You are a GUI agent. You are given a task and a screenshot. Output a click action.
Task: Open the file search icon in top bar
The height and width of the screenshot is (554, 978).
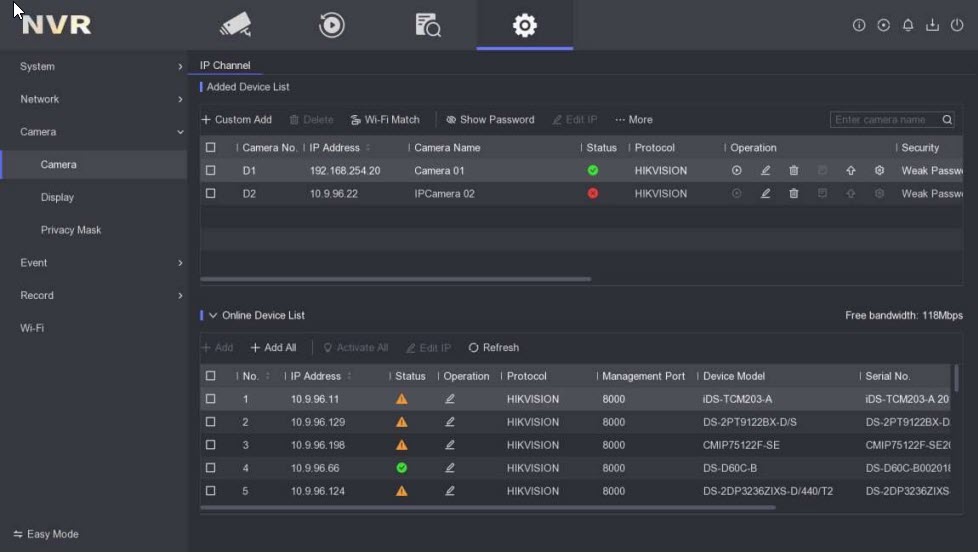click(428, 25)
